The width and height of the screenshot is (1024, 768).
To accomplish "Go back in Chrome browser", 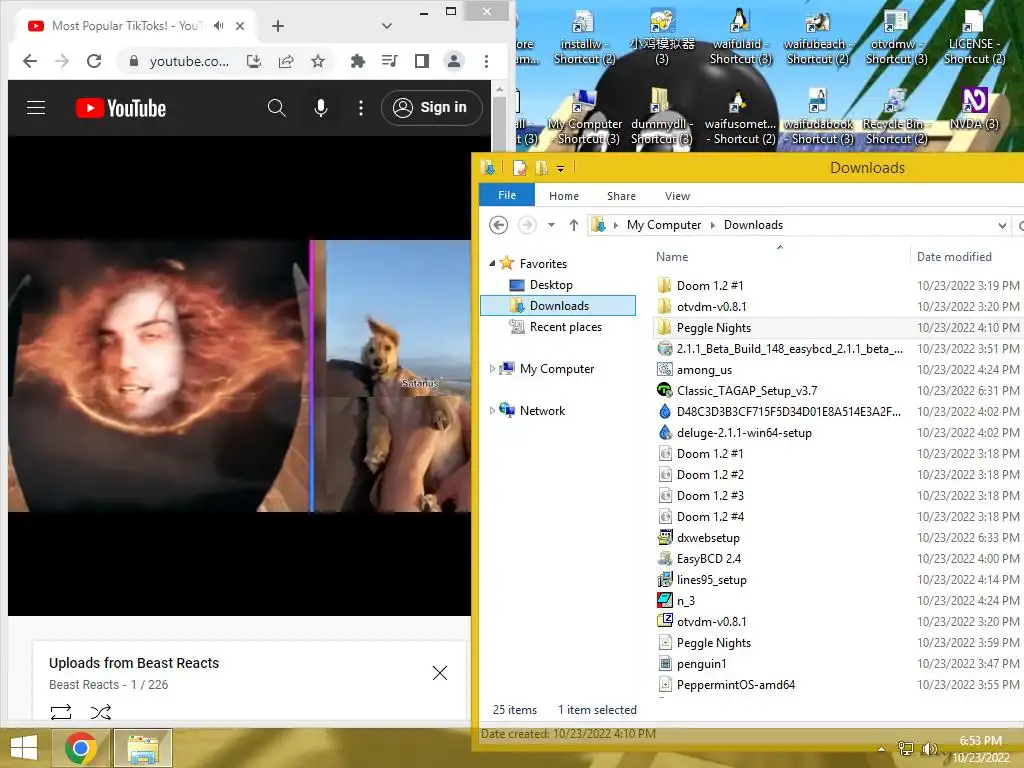I will coord(30,61).
